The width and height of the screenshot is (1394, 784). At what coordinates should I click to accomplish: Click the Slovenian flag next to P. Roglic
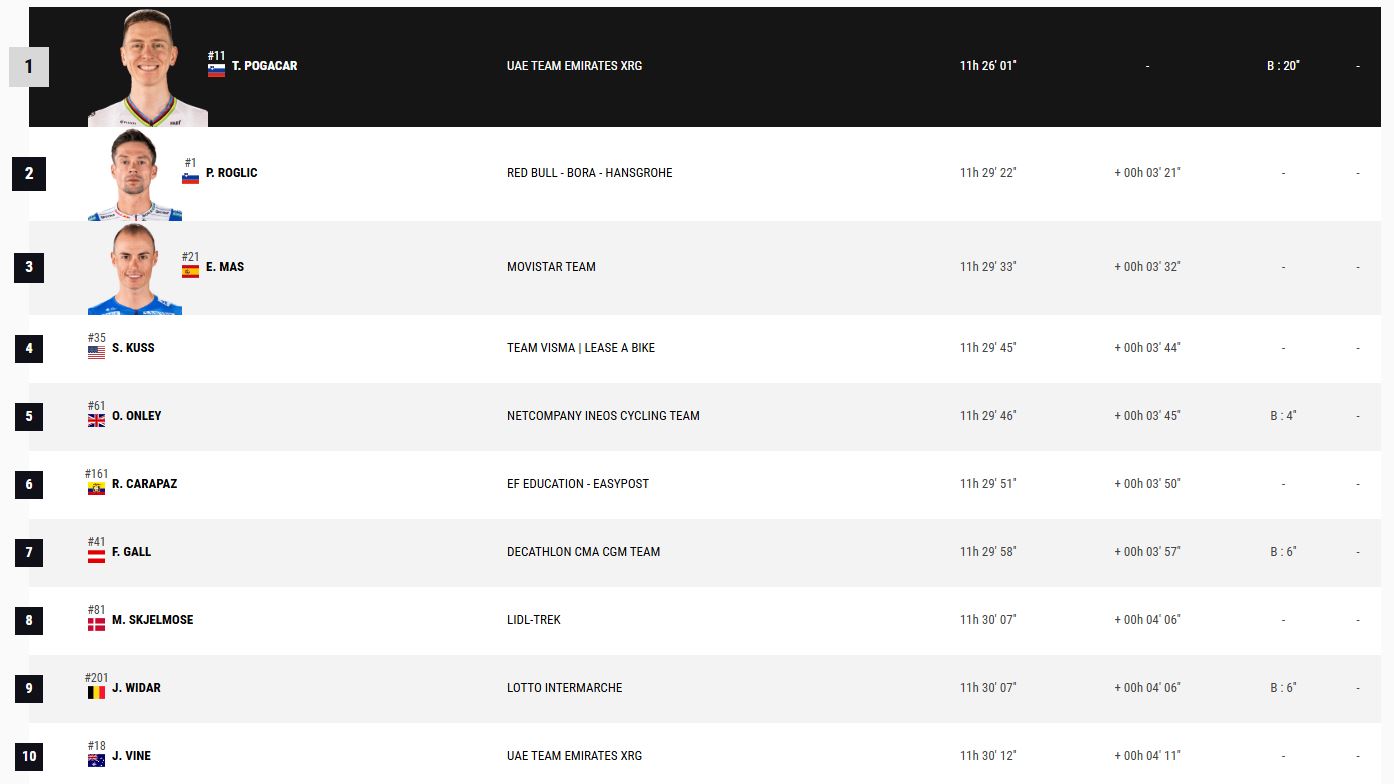click(190, 178)
